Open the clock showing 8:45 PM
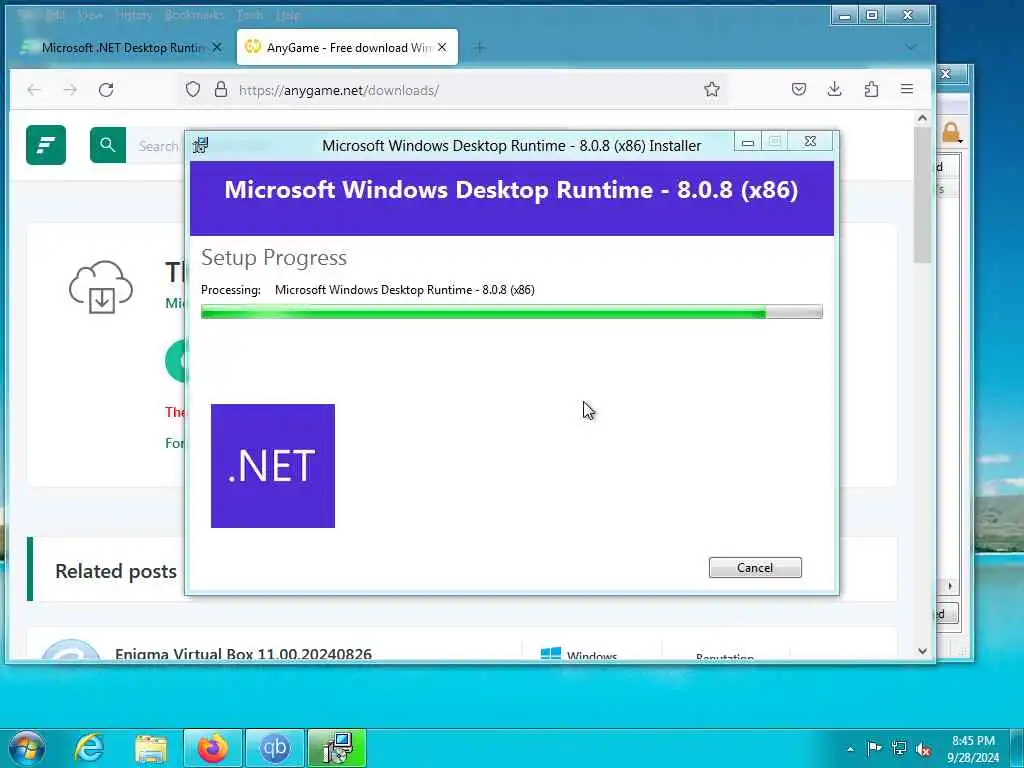This screenshot has height=768, width=1024. [973, 749]
